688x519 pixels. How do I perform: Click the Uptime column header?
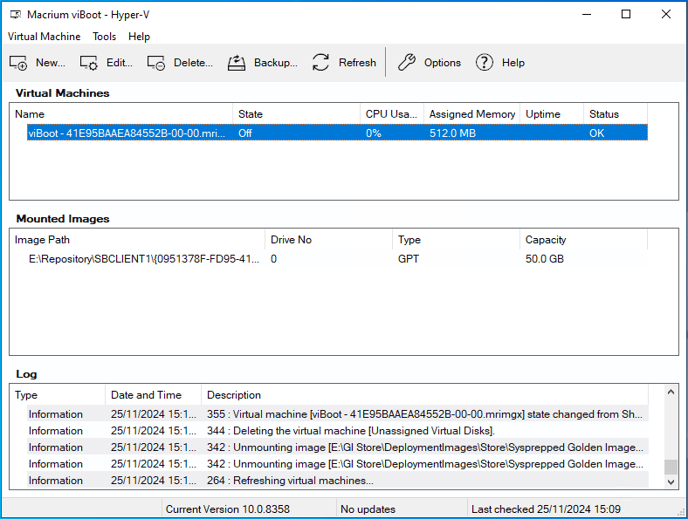[x=552, y=114]
